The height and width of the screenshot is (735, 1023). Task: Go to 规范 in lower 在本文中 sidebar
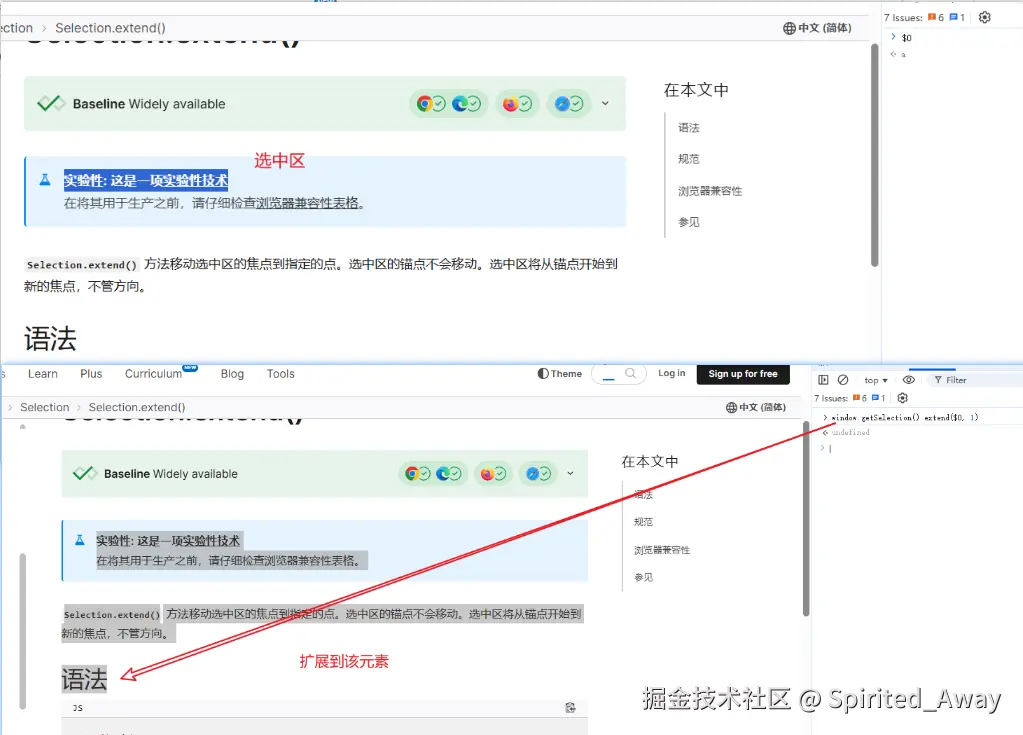click(x=643, y=522)
